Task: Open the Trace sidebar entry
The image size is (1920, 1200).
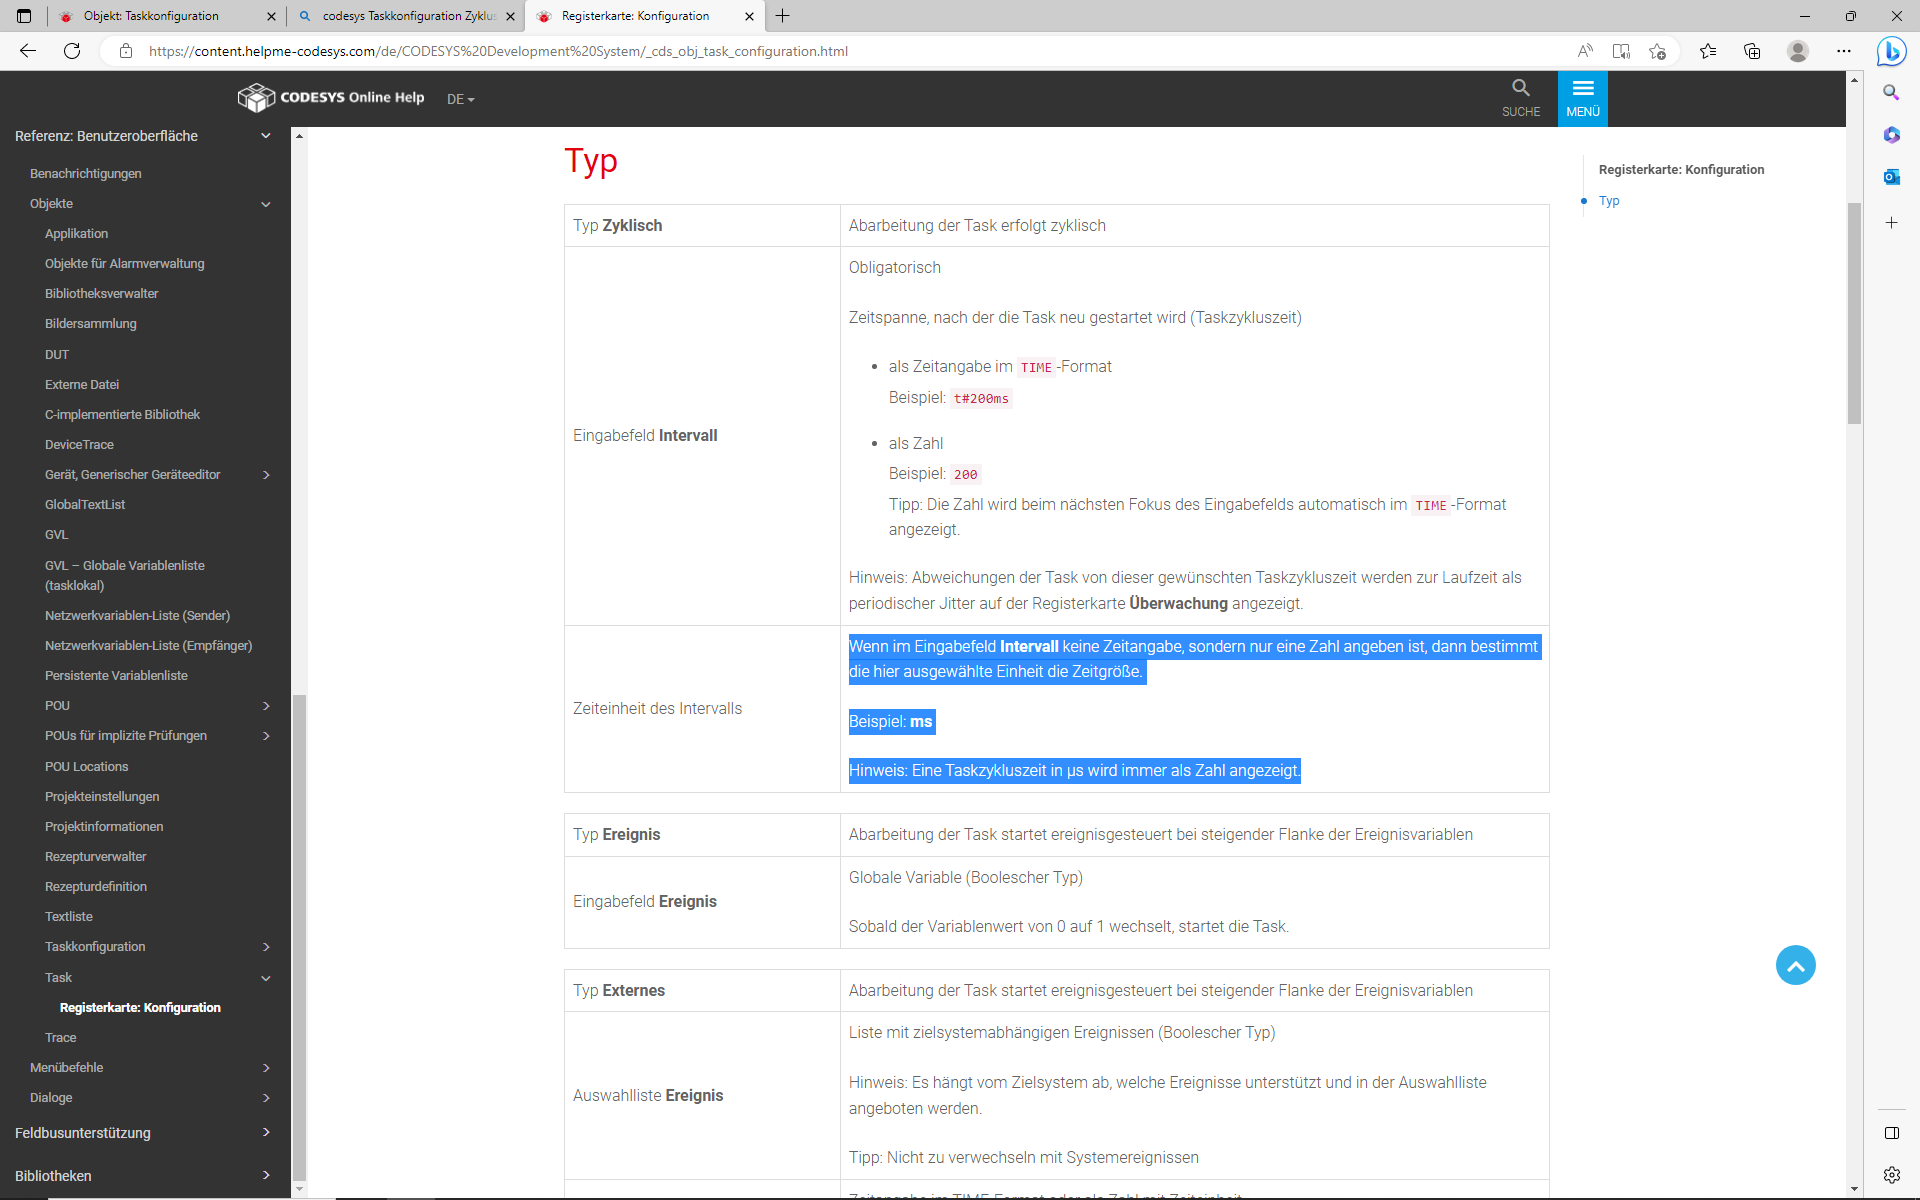Action: (60, 1038)
